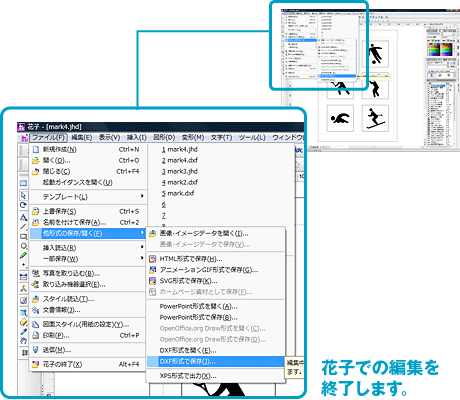Select 画像・イメージデータを開く(I)...
Screen dimensions: 460x400
click(x=216, y=233)
